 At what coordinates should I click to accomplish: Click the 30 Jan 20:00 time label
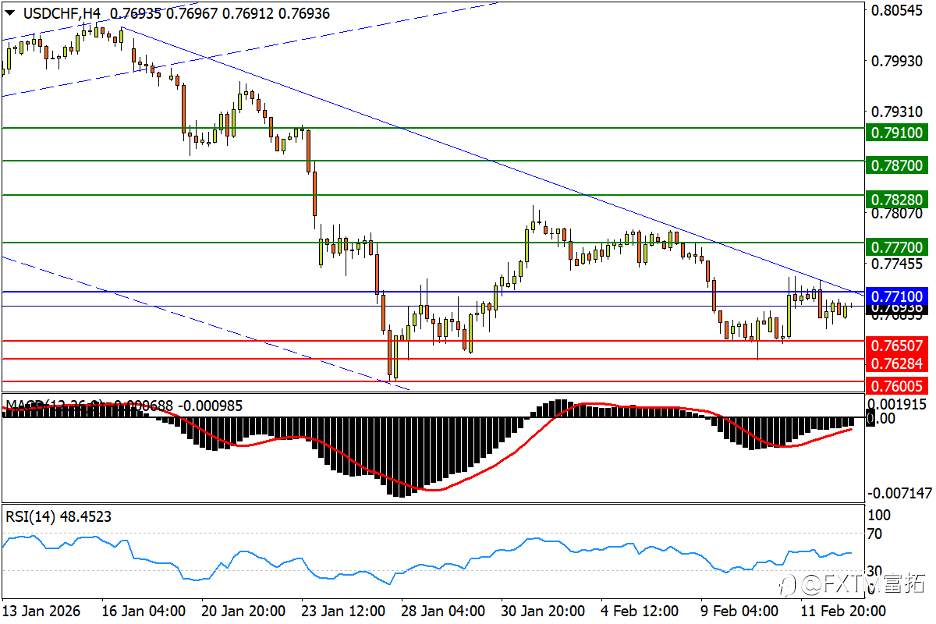(x=543, y=611)
